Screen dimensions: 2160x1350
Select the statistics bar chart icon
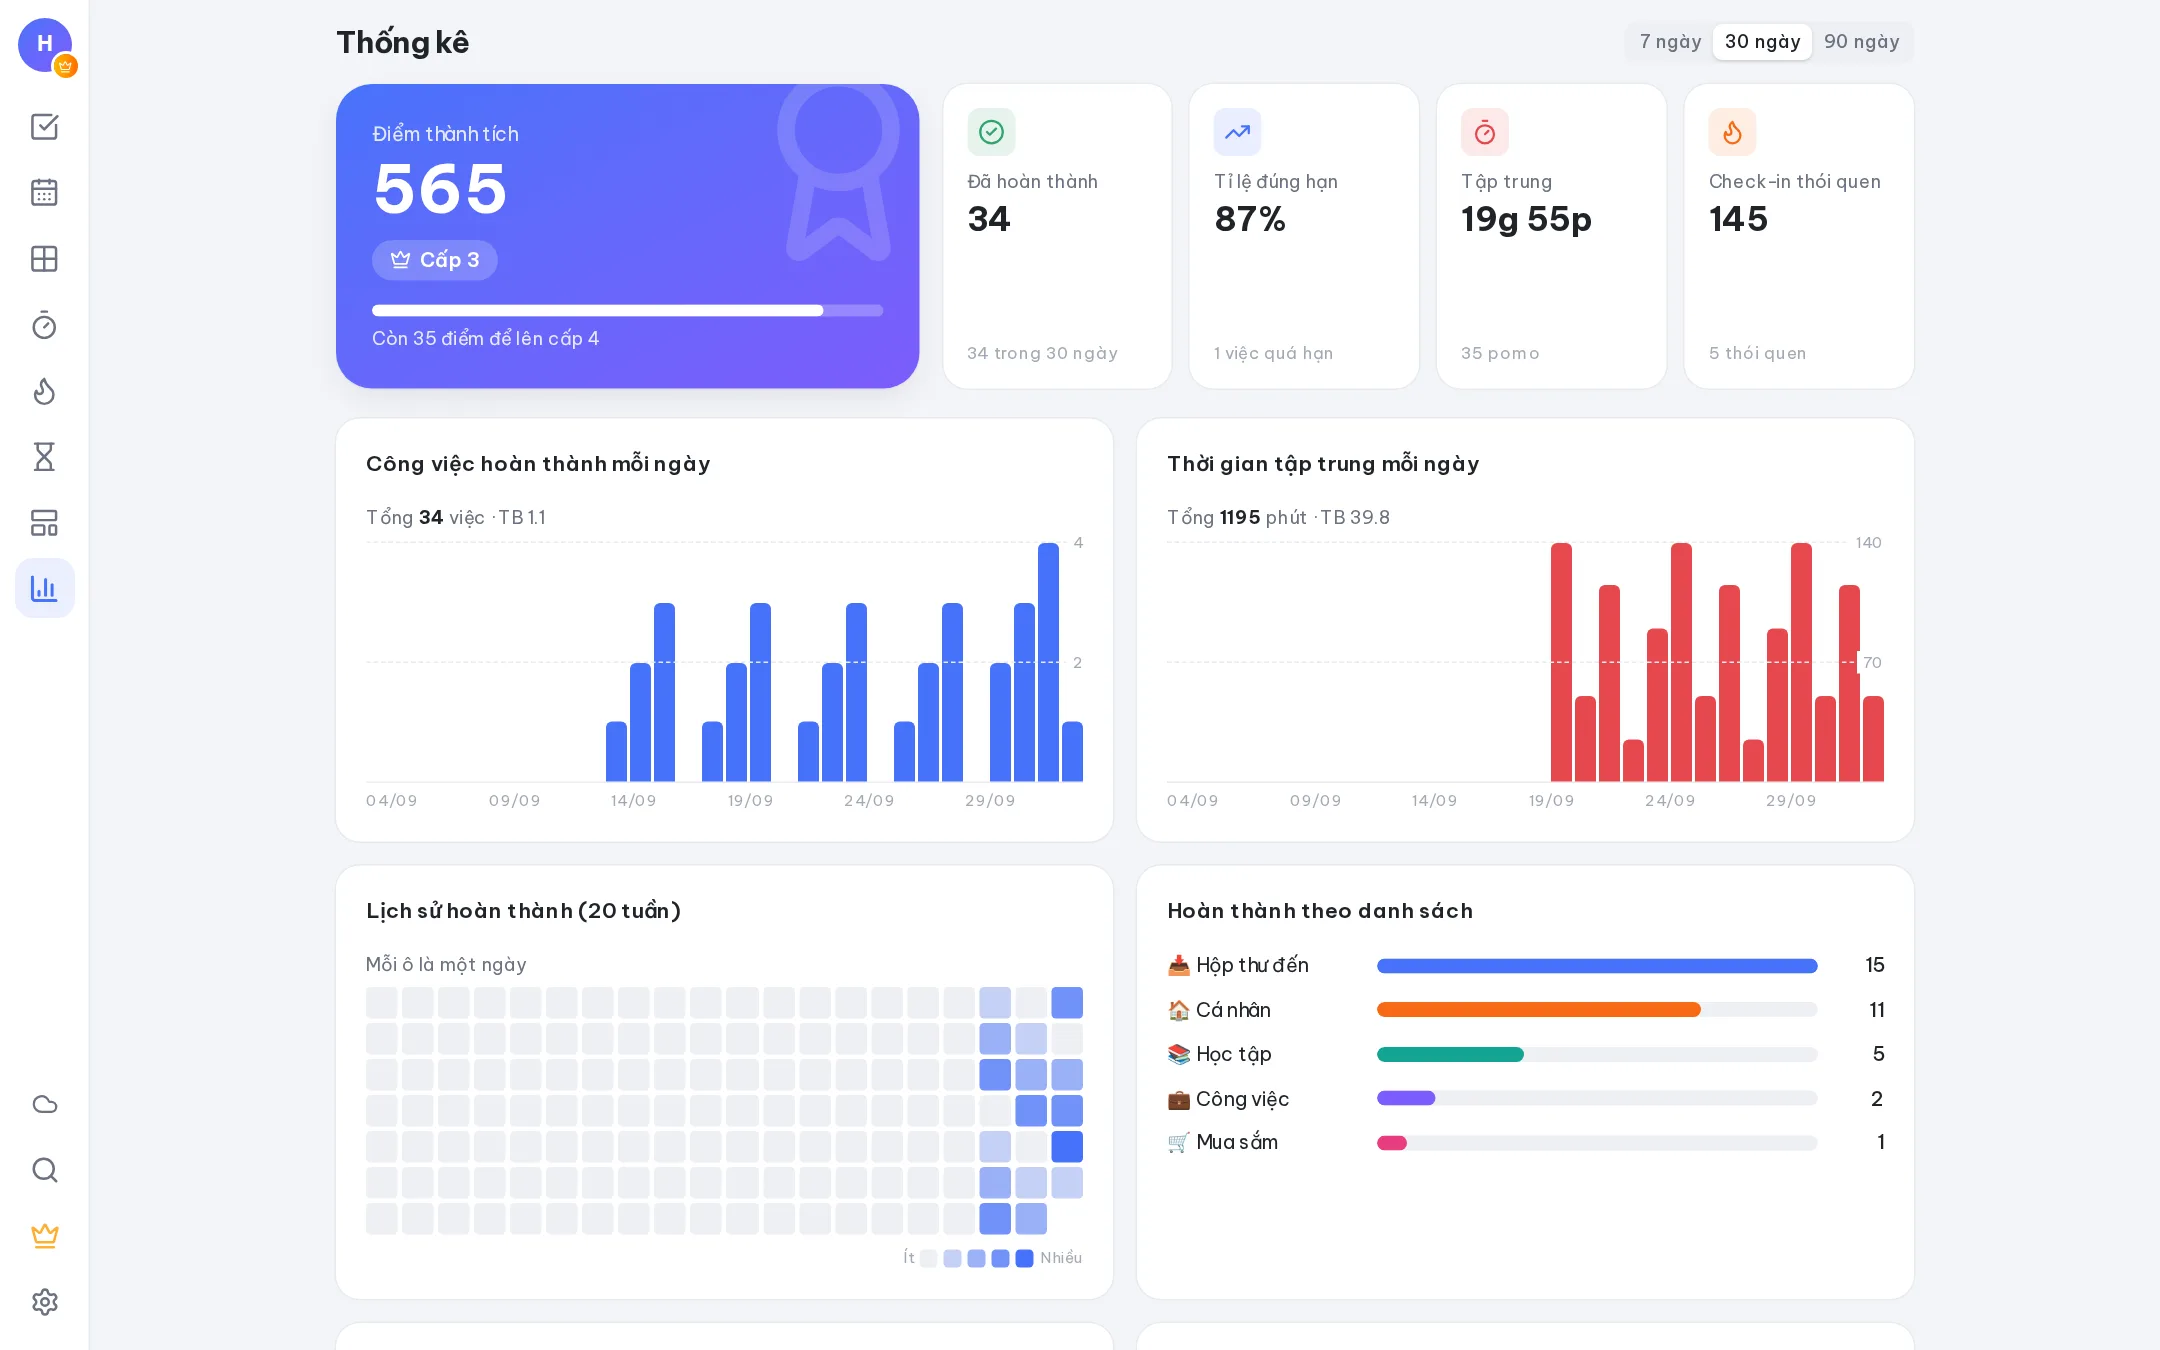point(45,588)
